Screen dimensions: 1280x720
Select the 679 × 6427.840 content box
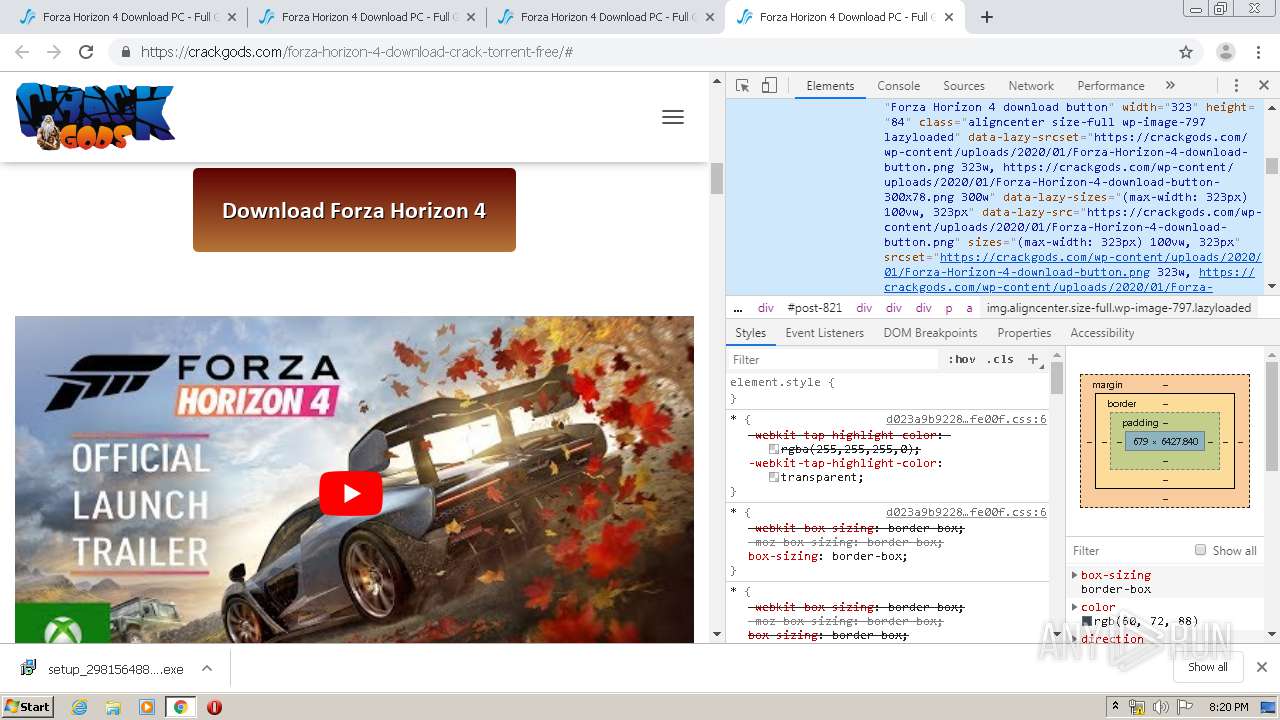(x=1165, y=441)
